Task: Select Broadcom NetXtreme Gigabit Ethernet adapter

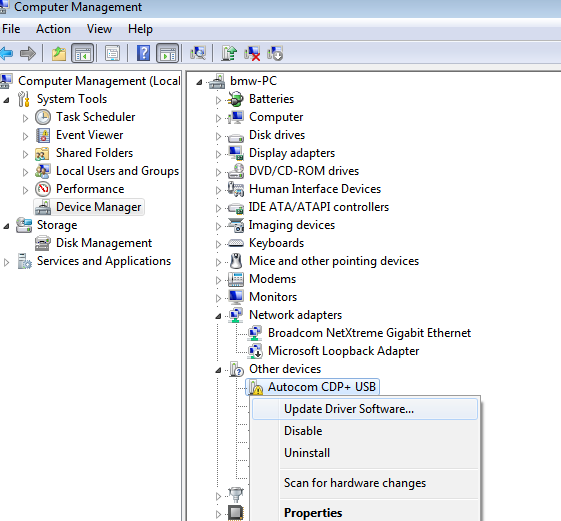Action: (x=369, y=333)
